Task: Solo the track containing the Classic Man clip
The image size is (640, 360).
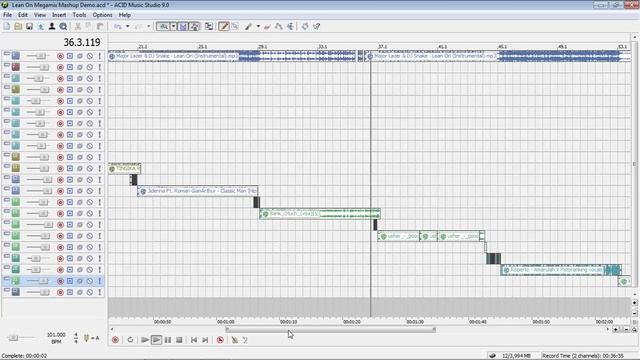Action: 100,191
